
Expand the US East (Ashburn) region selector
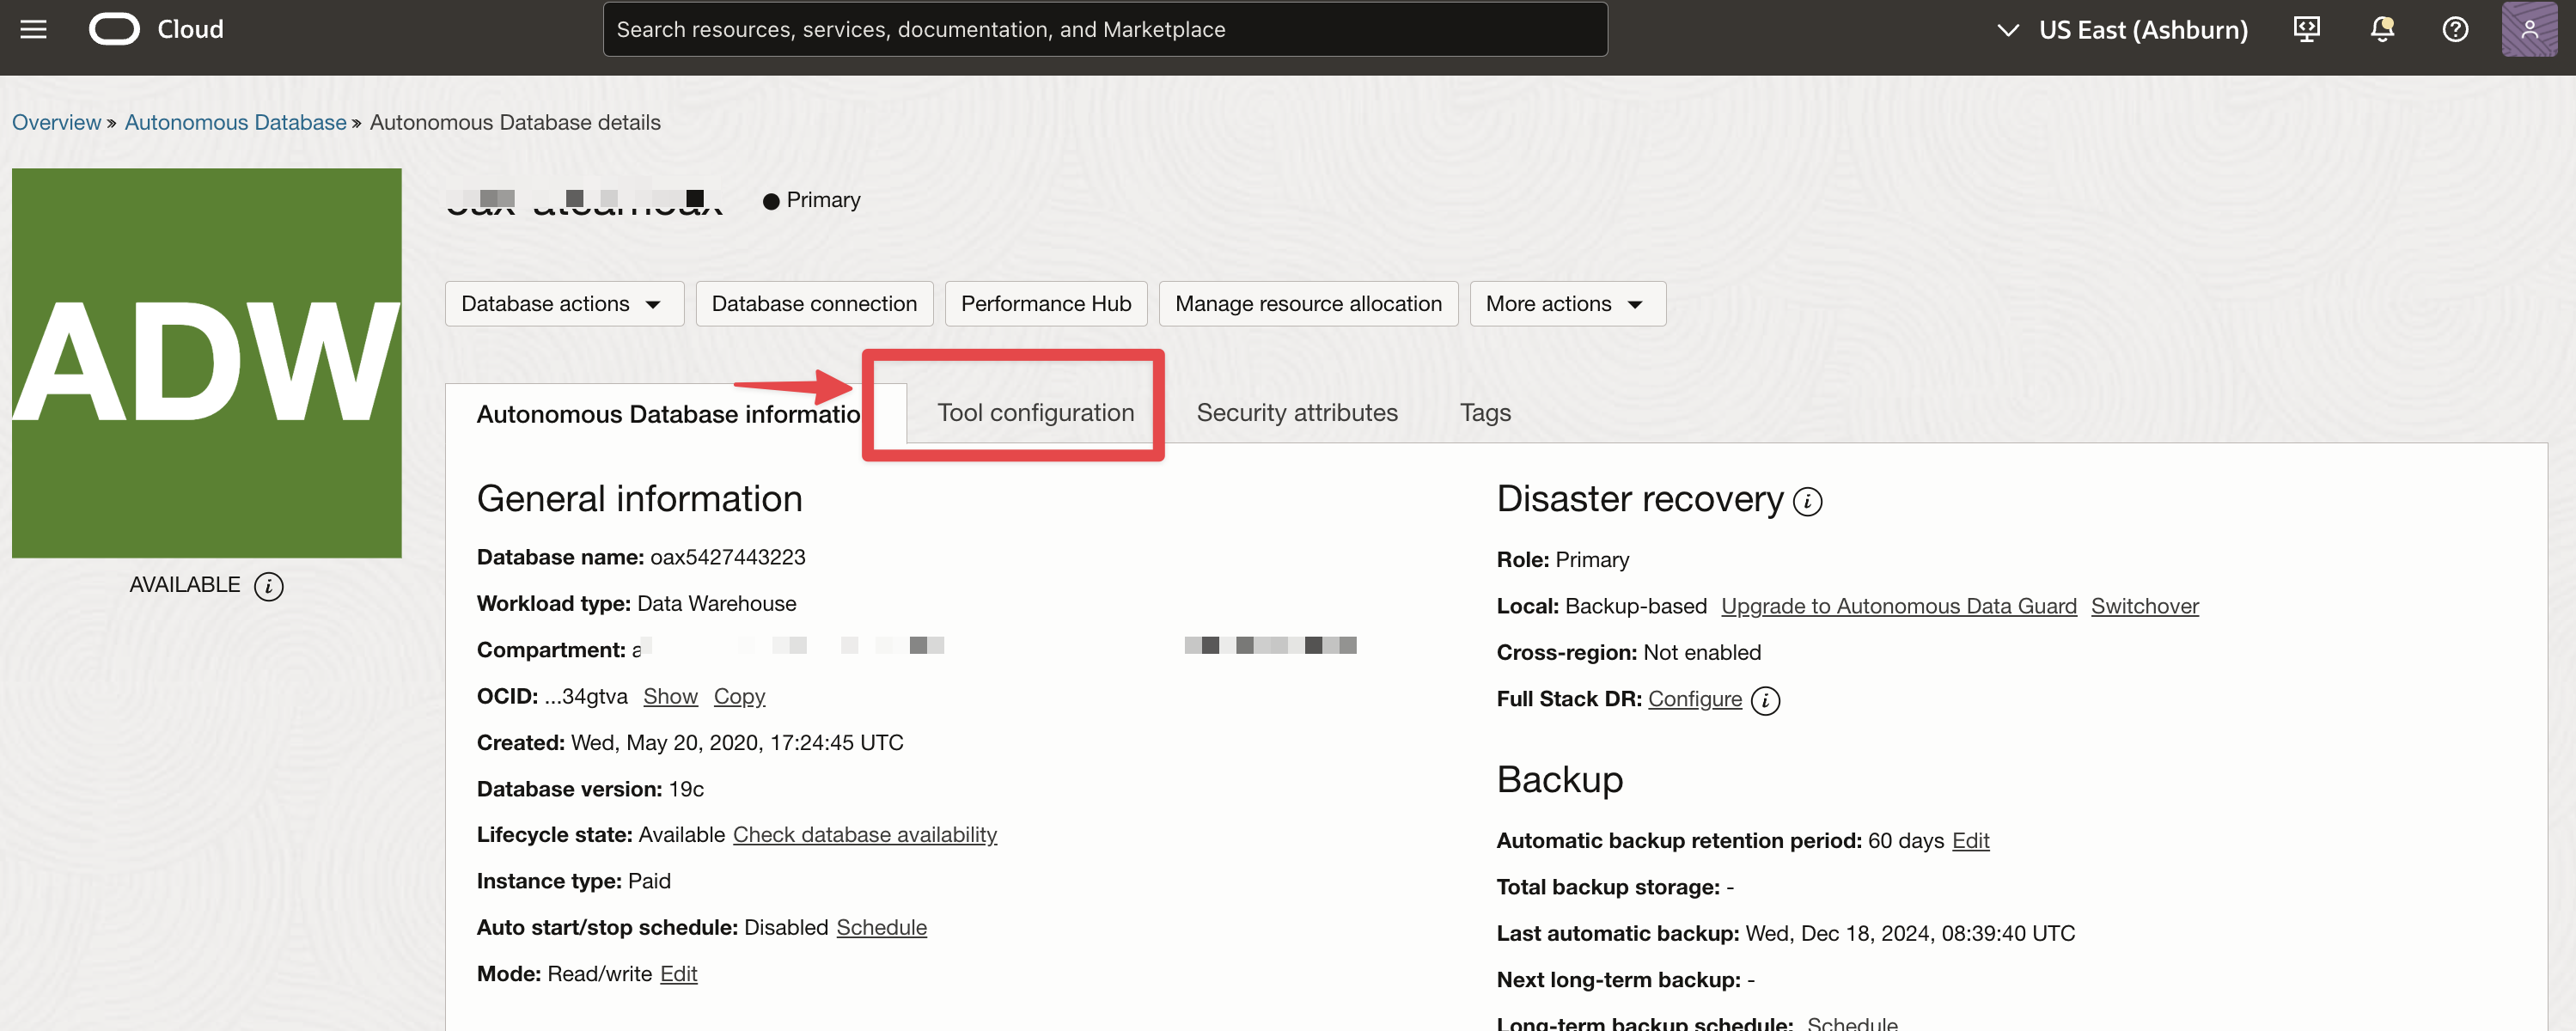click(2121, 29)
